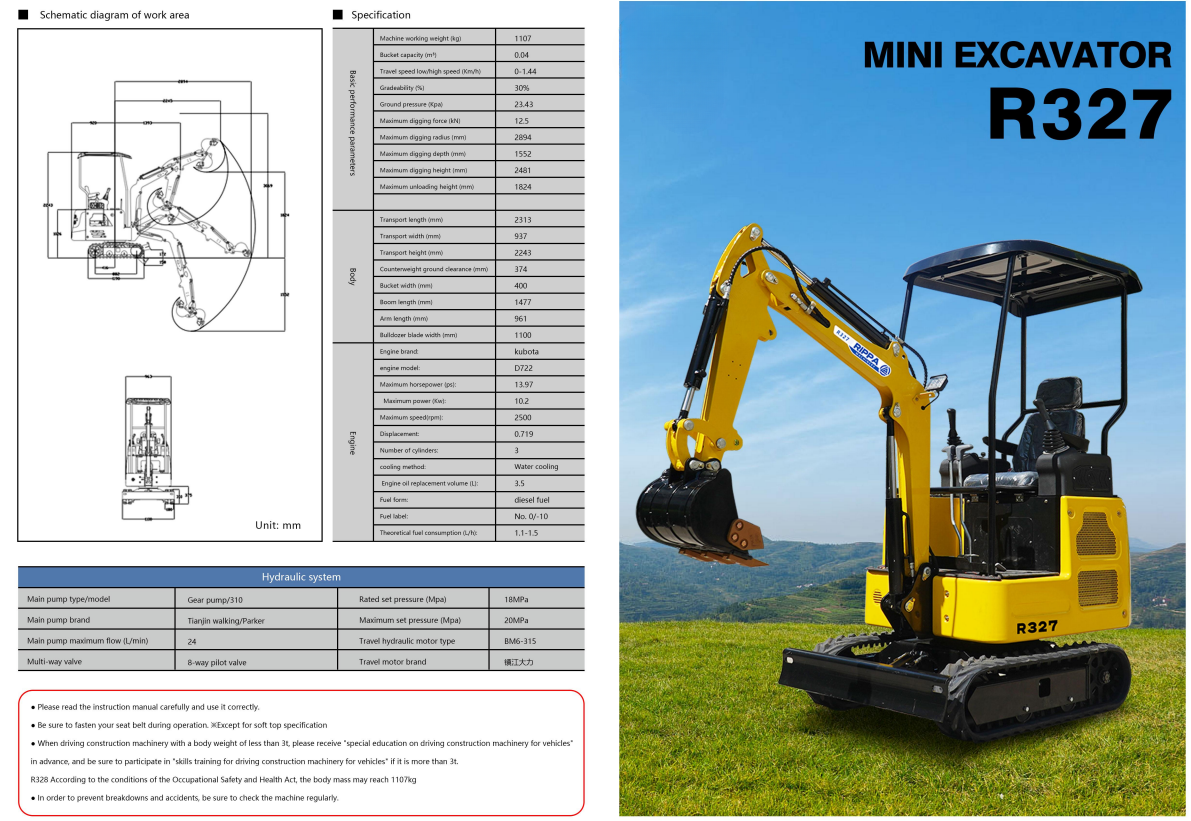1191x821 pixels.
Task: Click 'Machine working weight (kg)' row label
Action: point(420,39)
